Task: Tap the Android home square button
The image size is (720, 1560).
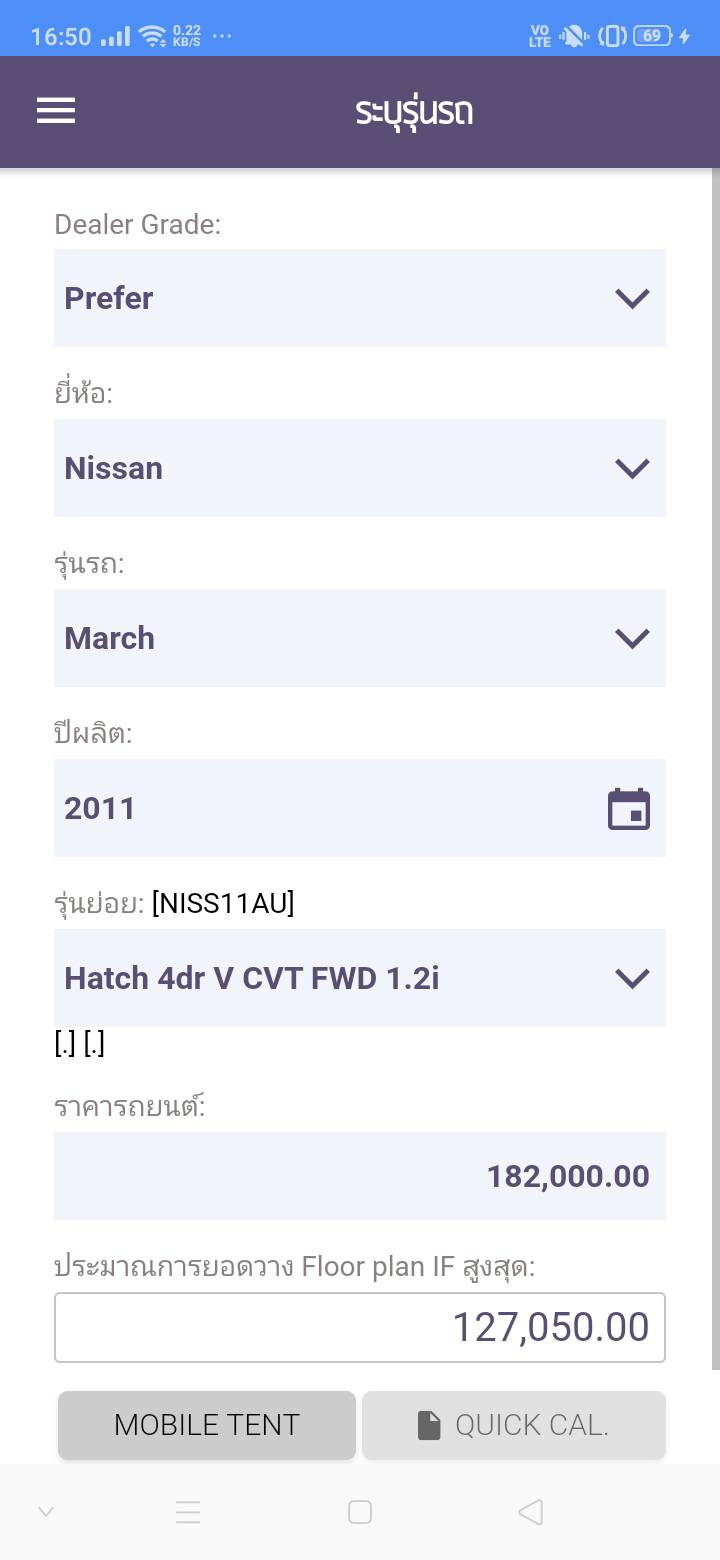Action: pos(360,1512)
